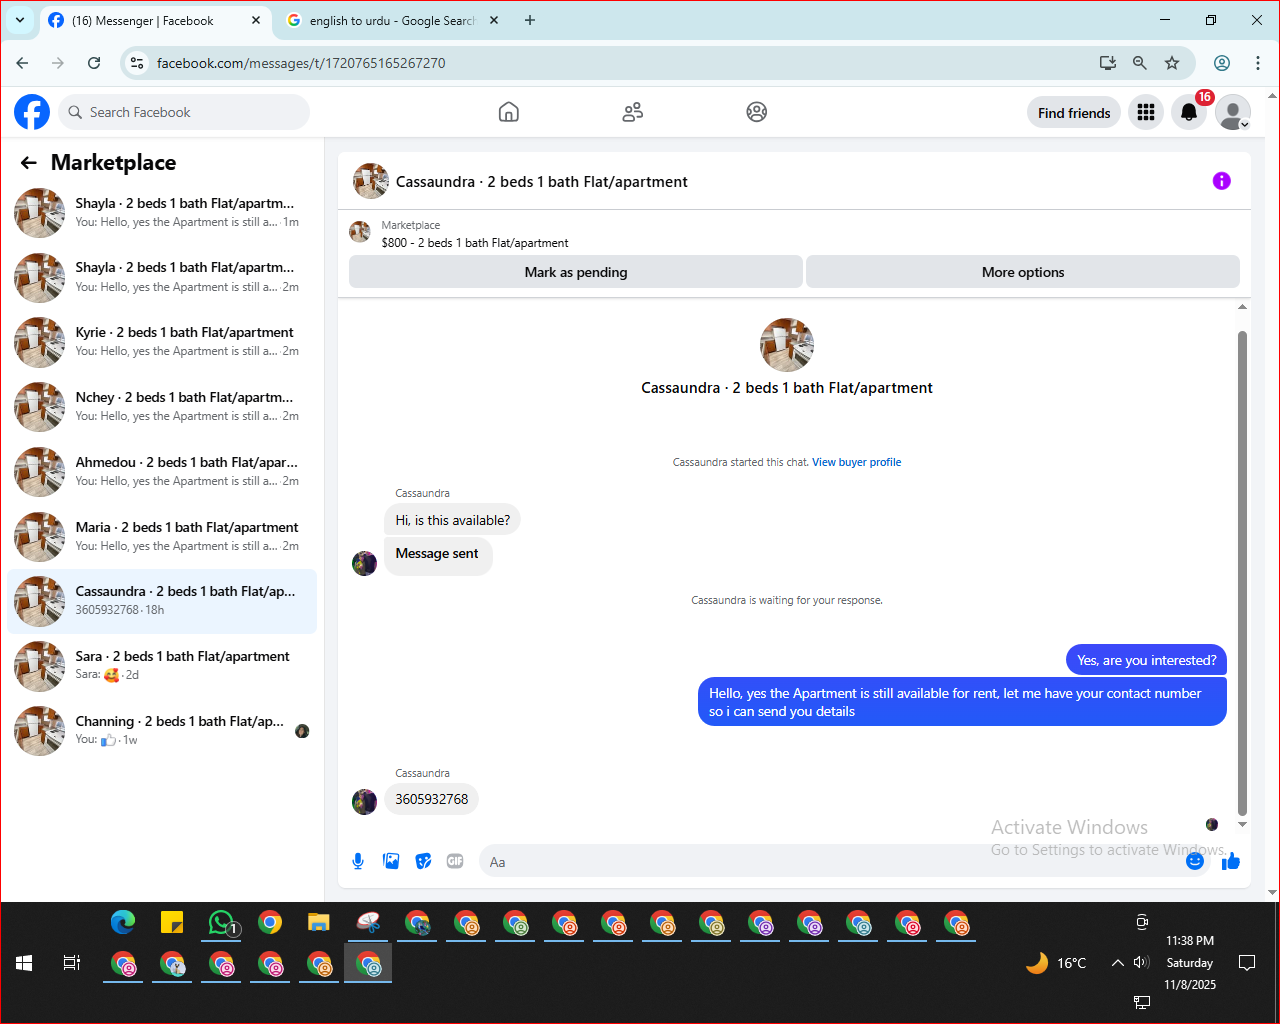This screenshot has height=1024, width=1280.
Task: Open WhatsApp from the taskbar
Action: tap(221, 923)
